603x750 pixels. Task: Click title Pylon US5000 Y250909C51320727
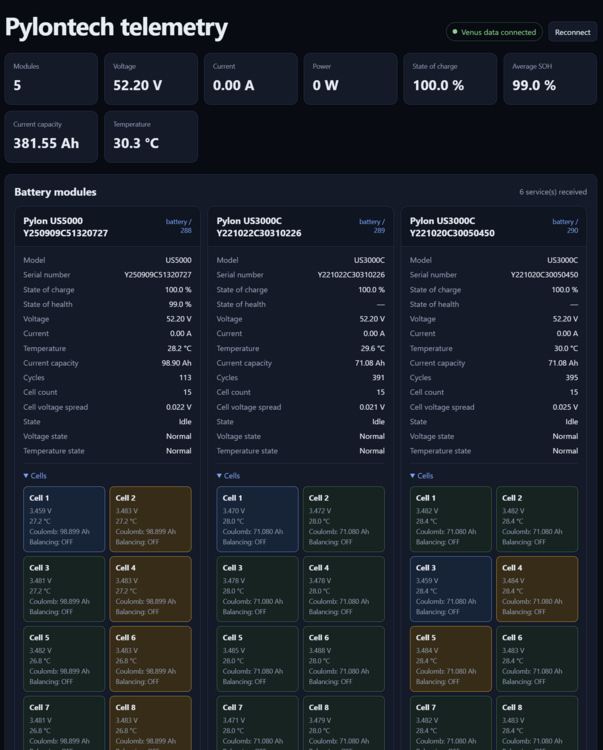point(66,227)
